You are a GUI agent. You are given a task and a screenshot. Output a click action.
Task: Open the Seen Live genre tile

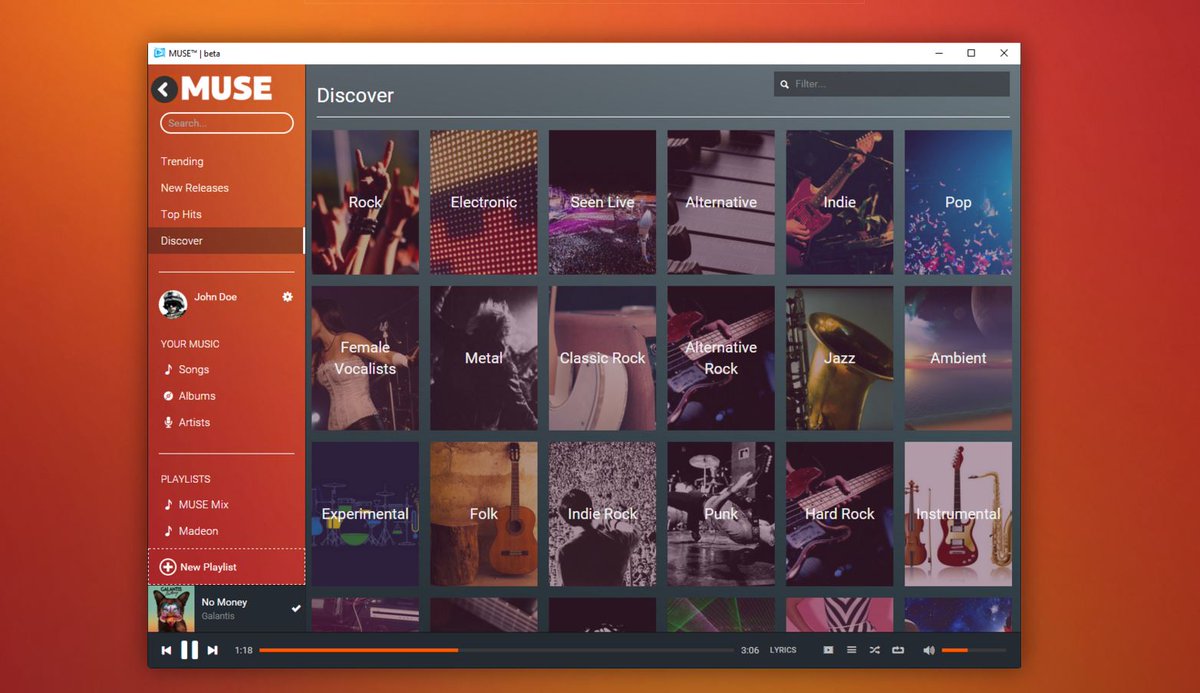point(602,202)
